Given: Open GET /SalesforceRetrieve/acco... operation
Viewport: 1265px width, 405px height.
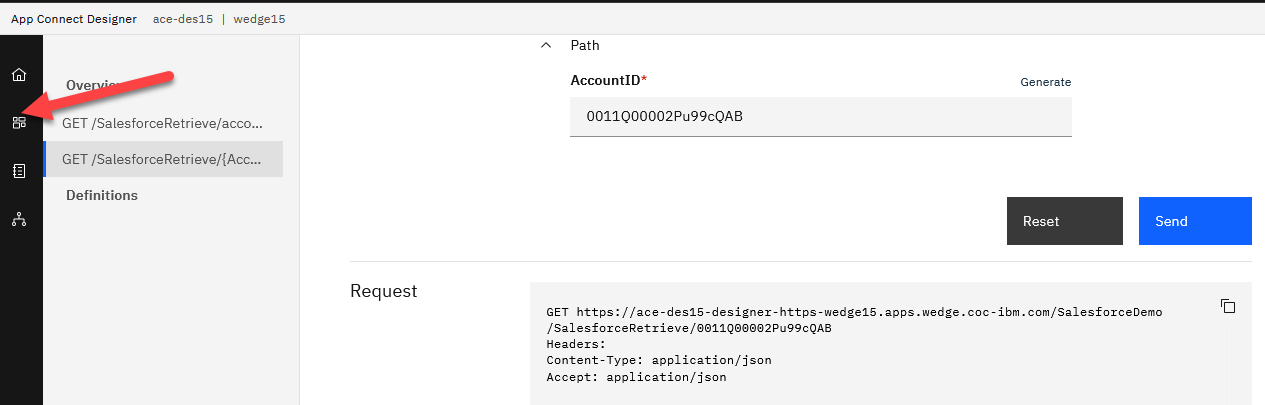Looking at the screenshot, I should pyautogui.click(x=162, y=123).
